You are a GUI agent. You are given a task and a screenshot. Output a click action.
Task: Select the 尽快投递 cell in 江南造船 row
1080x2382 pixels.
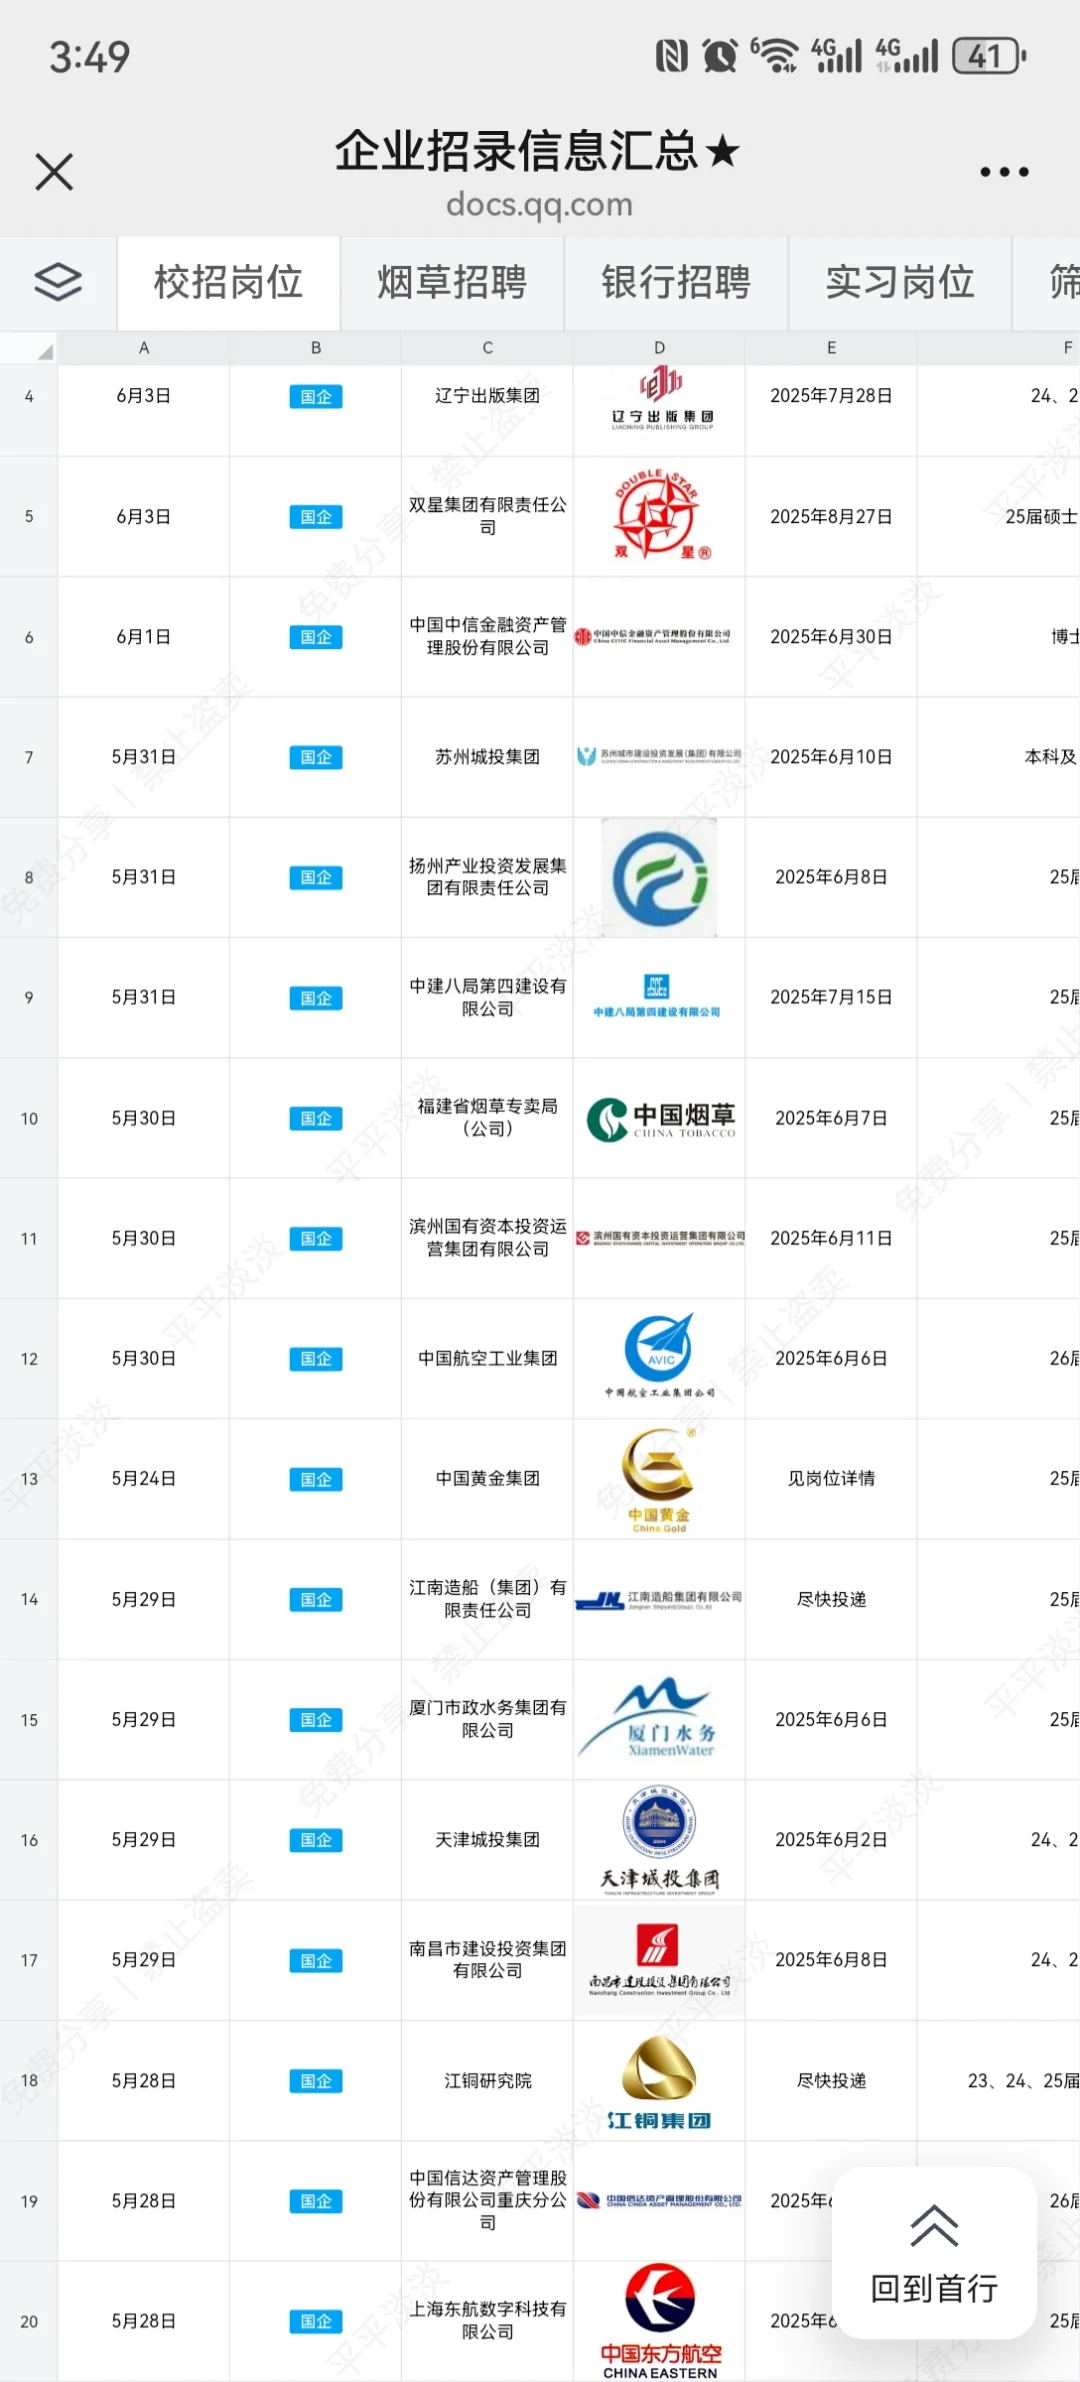pyautogui.click(x=831, y=1600)
